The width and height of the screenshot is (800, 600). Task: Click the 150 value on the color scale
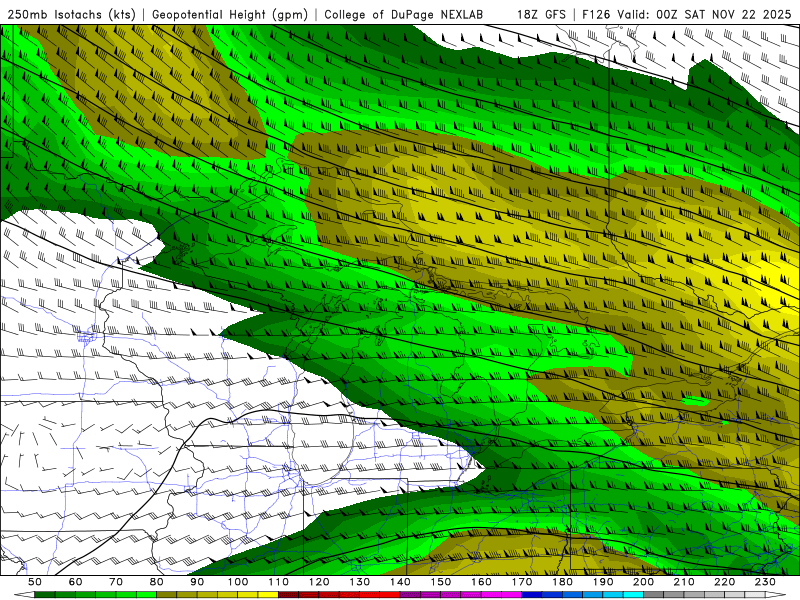[x=441, y=582]
